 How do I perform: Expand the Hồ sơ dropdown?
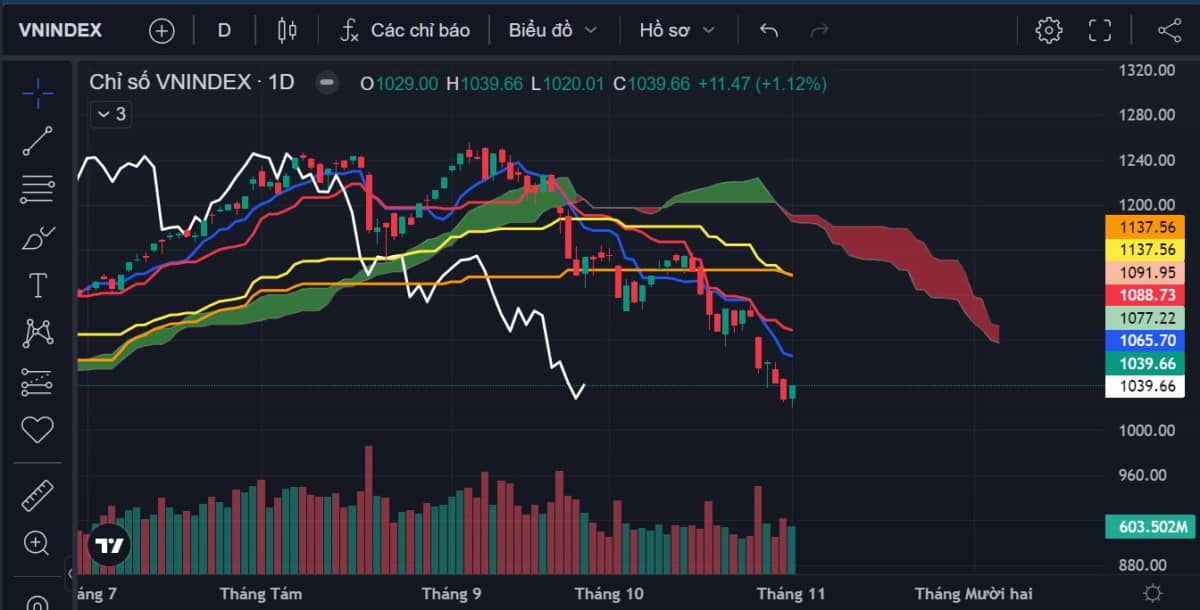[x=677, y=30]
